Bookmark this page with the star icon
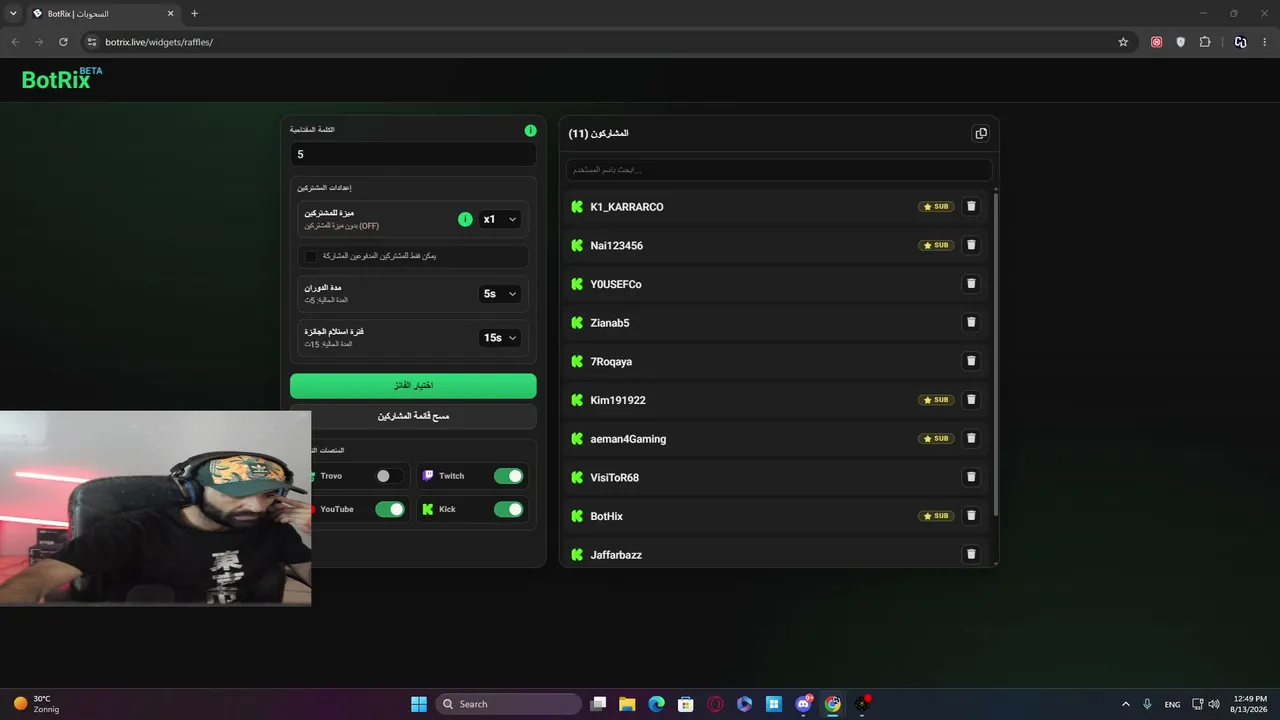The height and width of the screenshot is (720, 1280). (1123, 42)
